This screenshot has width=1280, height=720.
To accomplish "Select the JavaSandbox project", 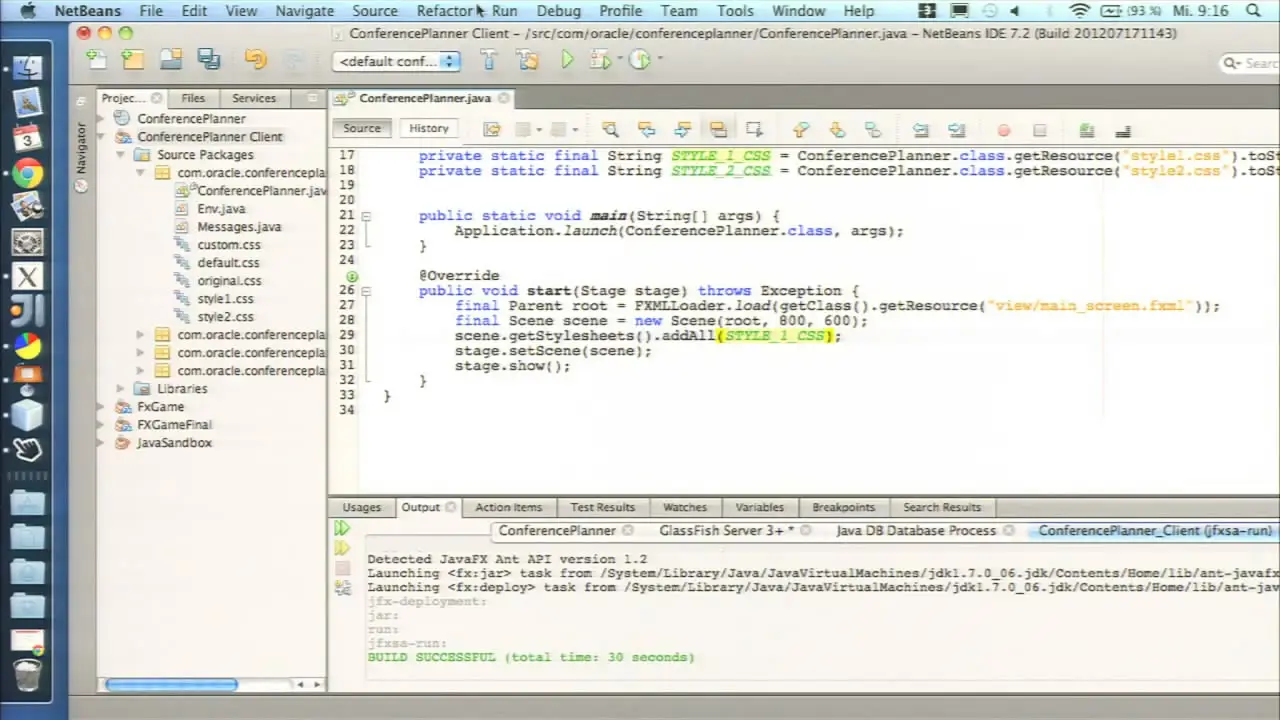I will (174, 443).
